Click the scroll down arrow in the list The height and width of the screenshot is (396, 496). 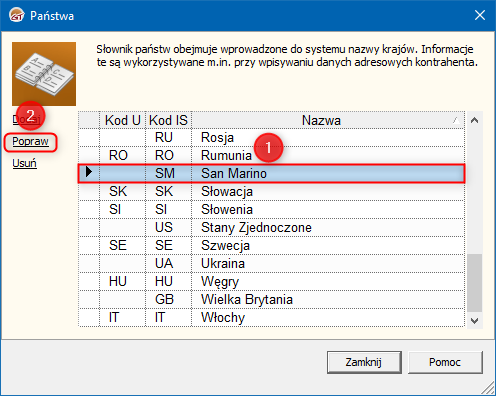475,321
